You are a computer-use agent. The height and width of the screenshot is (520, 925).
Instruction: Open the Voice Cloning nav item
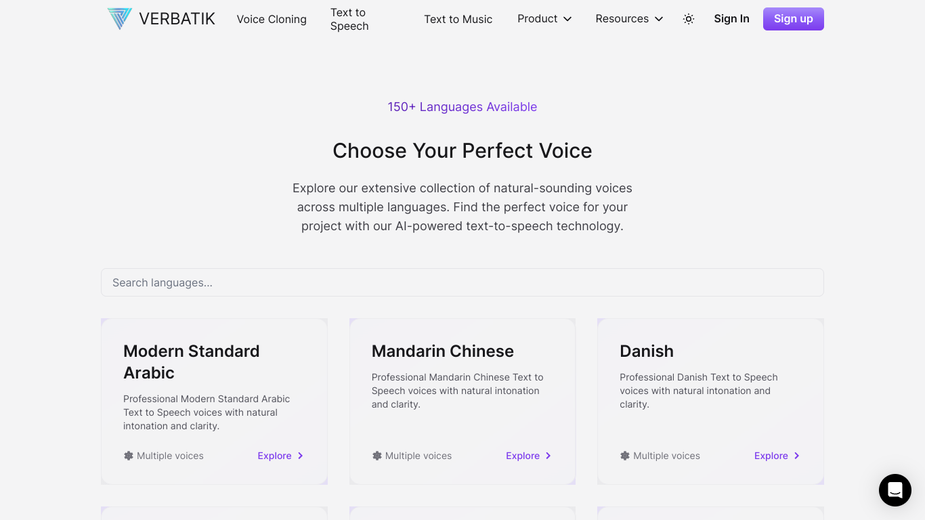[x=271, y=19]
